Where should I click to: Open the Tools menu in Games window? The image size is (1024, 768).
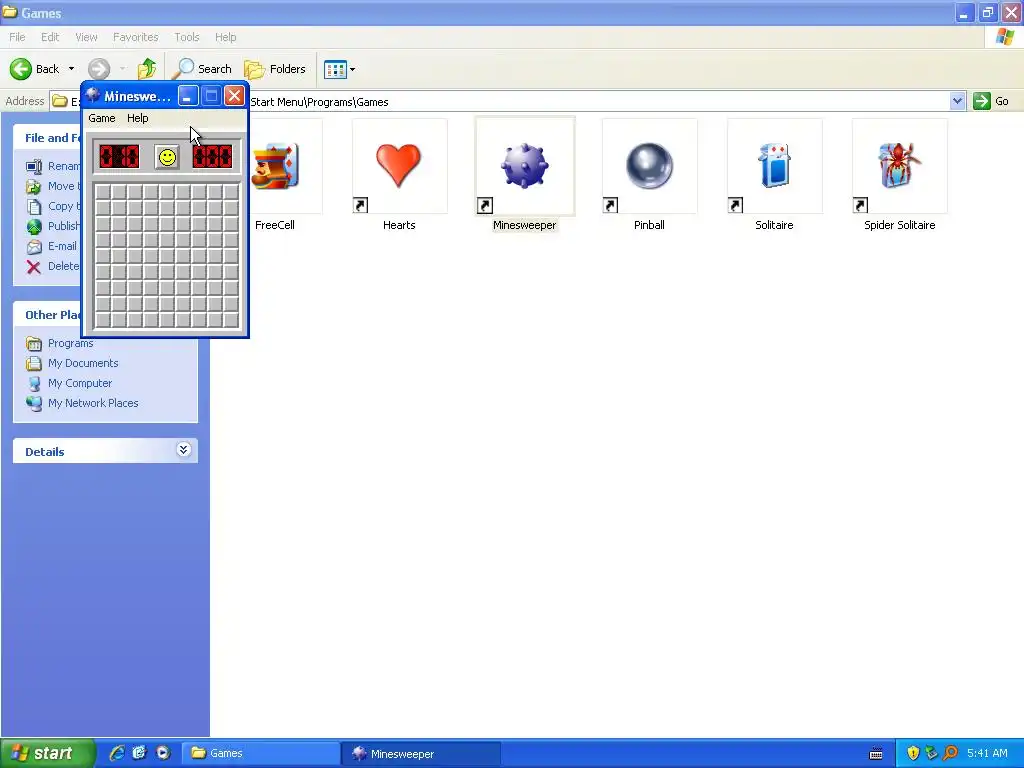tap(186, 37)
